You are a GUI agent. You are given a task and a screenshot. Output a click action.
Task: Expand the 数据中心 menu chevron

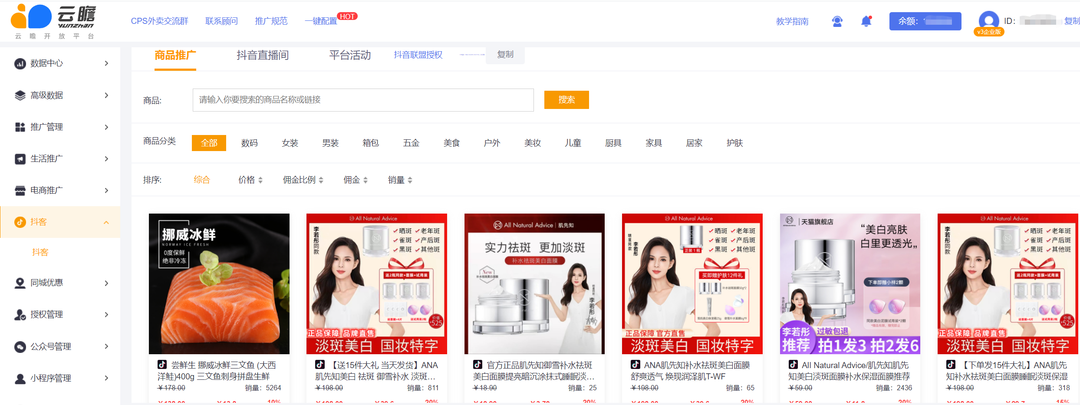pos(106,63)
